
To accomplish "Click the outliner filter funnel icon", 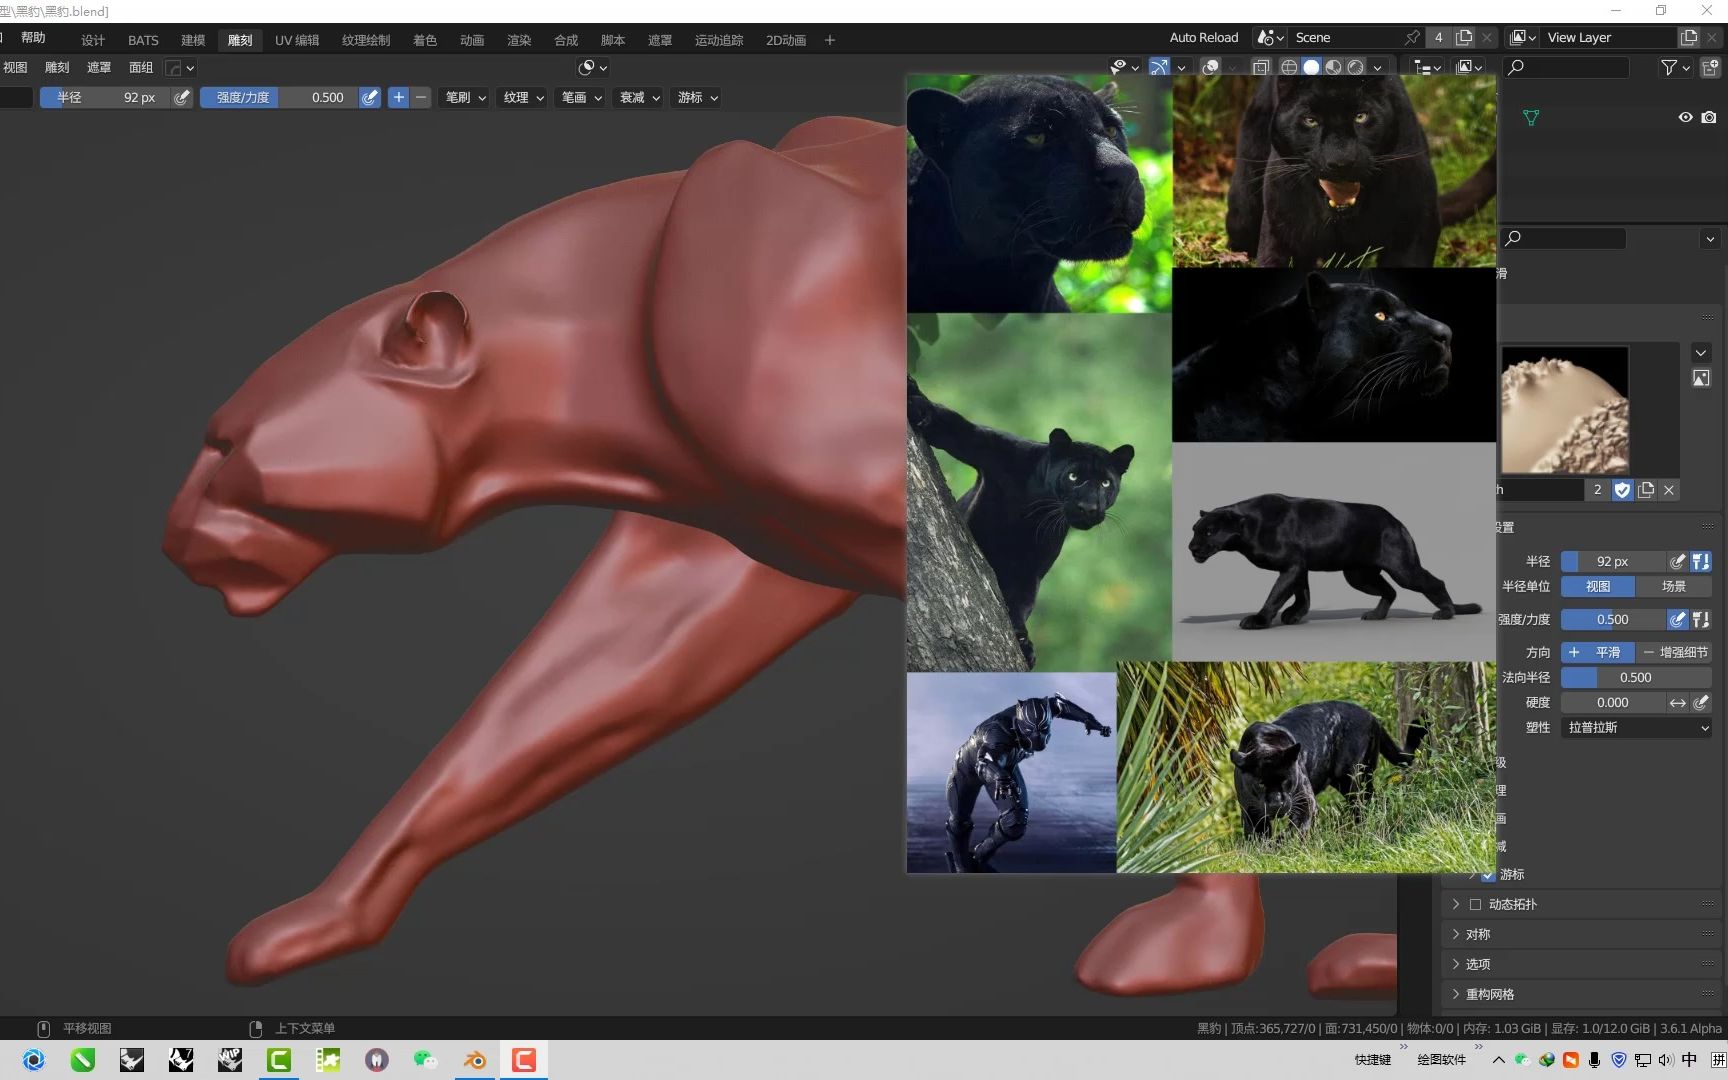I will pos(1668,67).
